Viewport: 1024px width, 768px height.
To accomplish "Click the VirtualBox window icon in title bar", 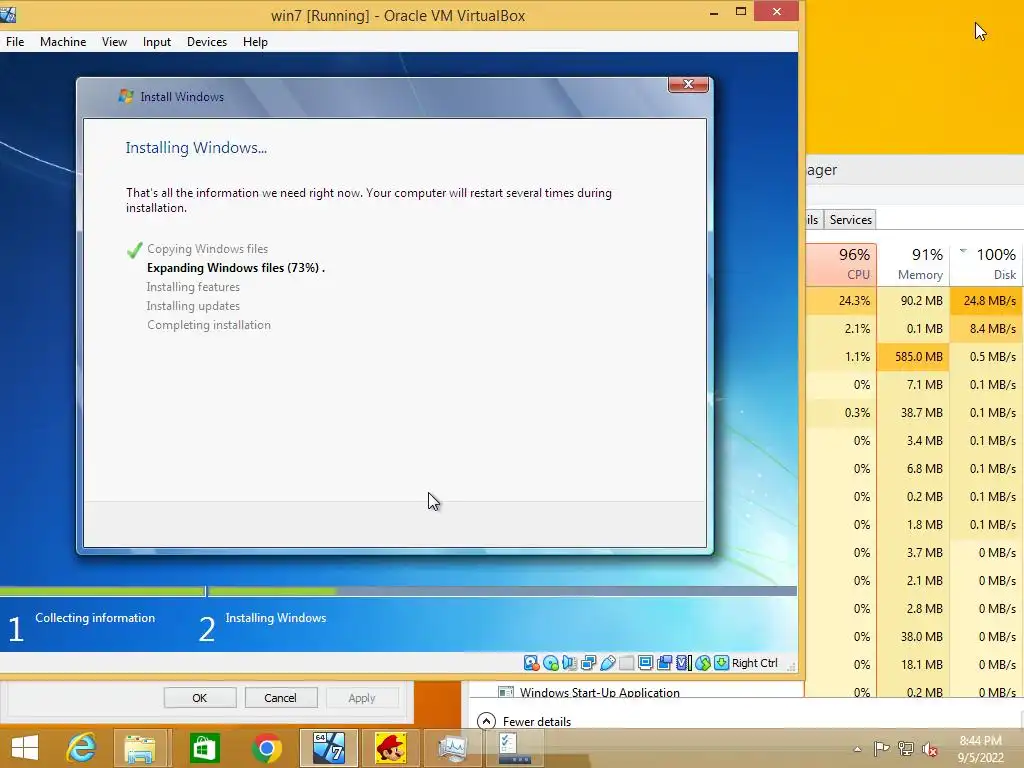I will 8,14.
